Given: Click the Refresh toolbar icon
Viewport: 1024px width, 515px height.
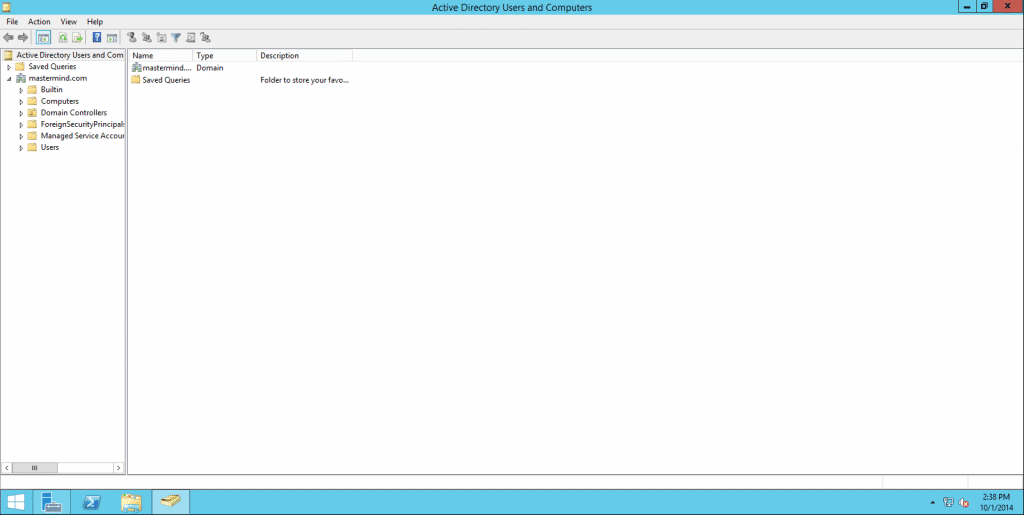Looking at the screenshot, I should point(62,37).
